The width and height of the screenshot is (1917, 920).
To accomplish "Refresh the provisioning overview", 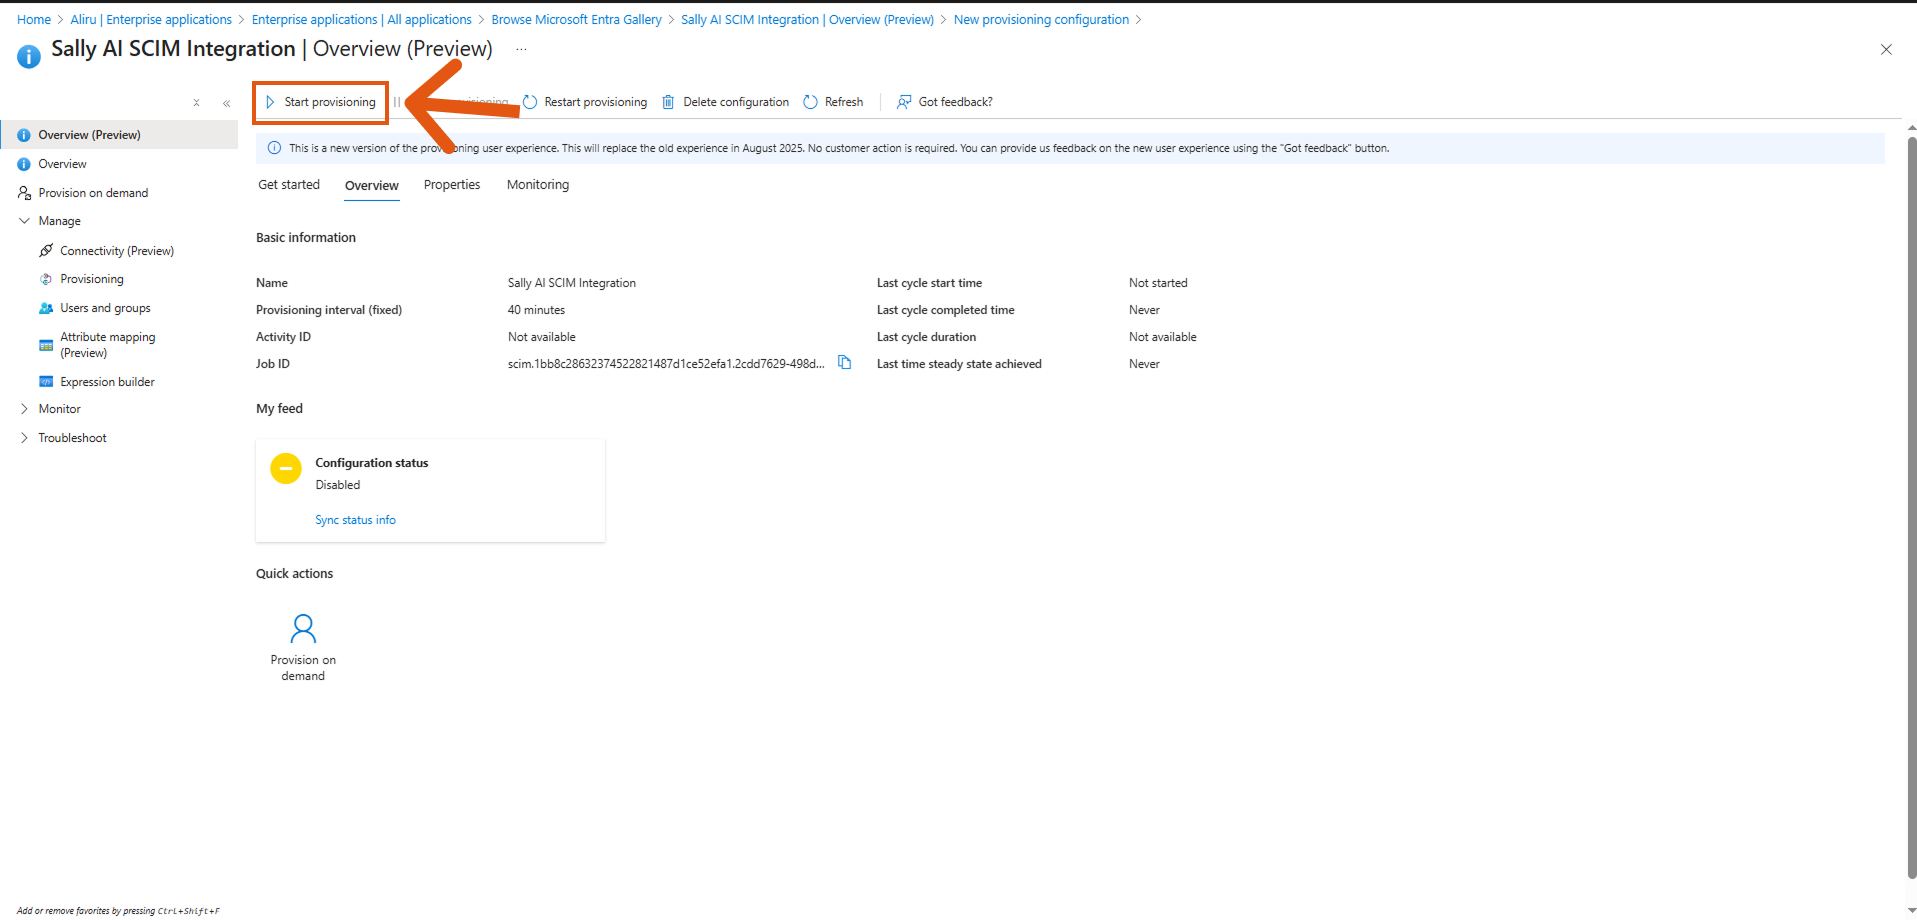I will [832, 101].
